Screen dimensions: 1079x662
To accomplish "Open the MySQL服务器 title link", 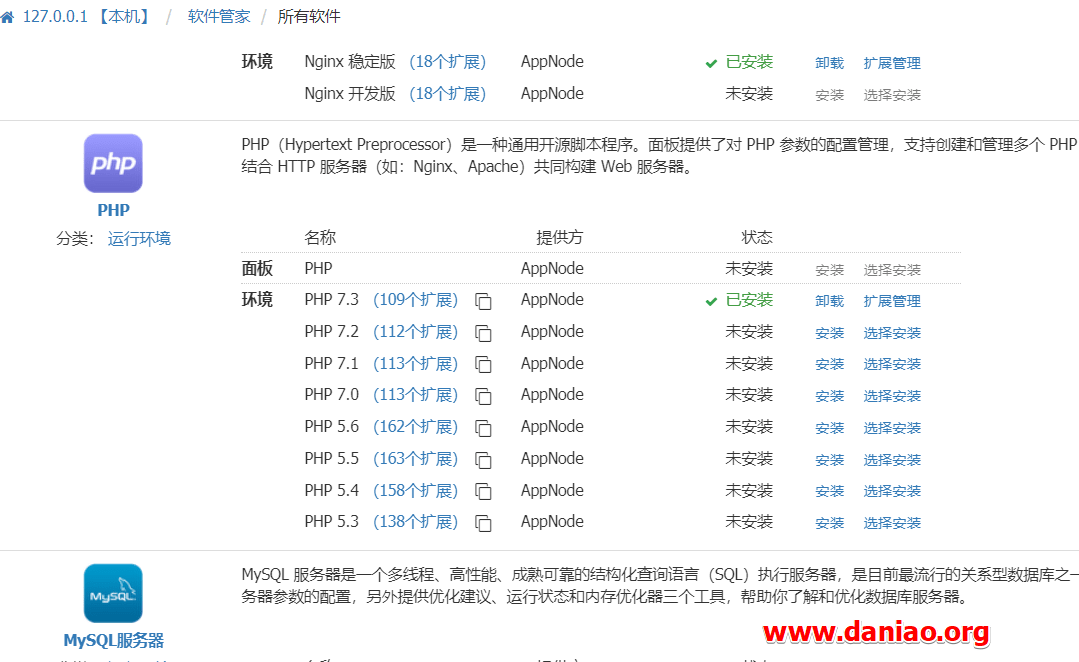I will coord(114,641).
